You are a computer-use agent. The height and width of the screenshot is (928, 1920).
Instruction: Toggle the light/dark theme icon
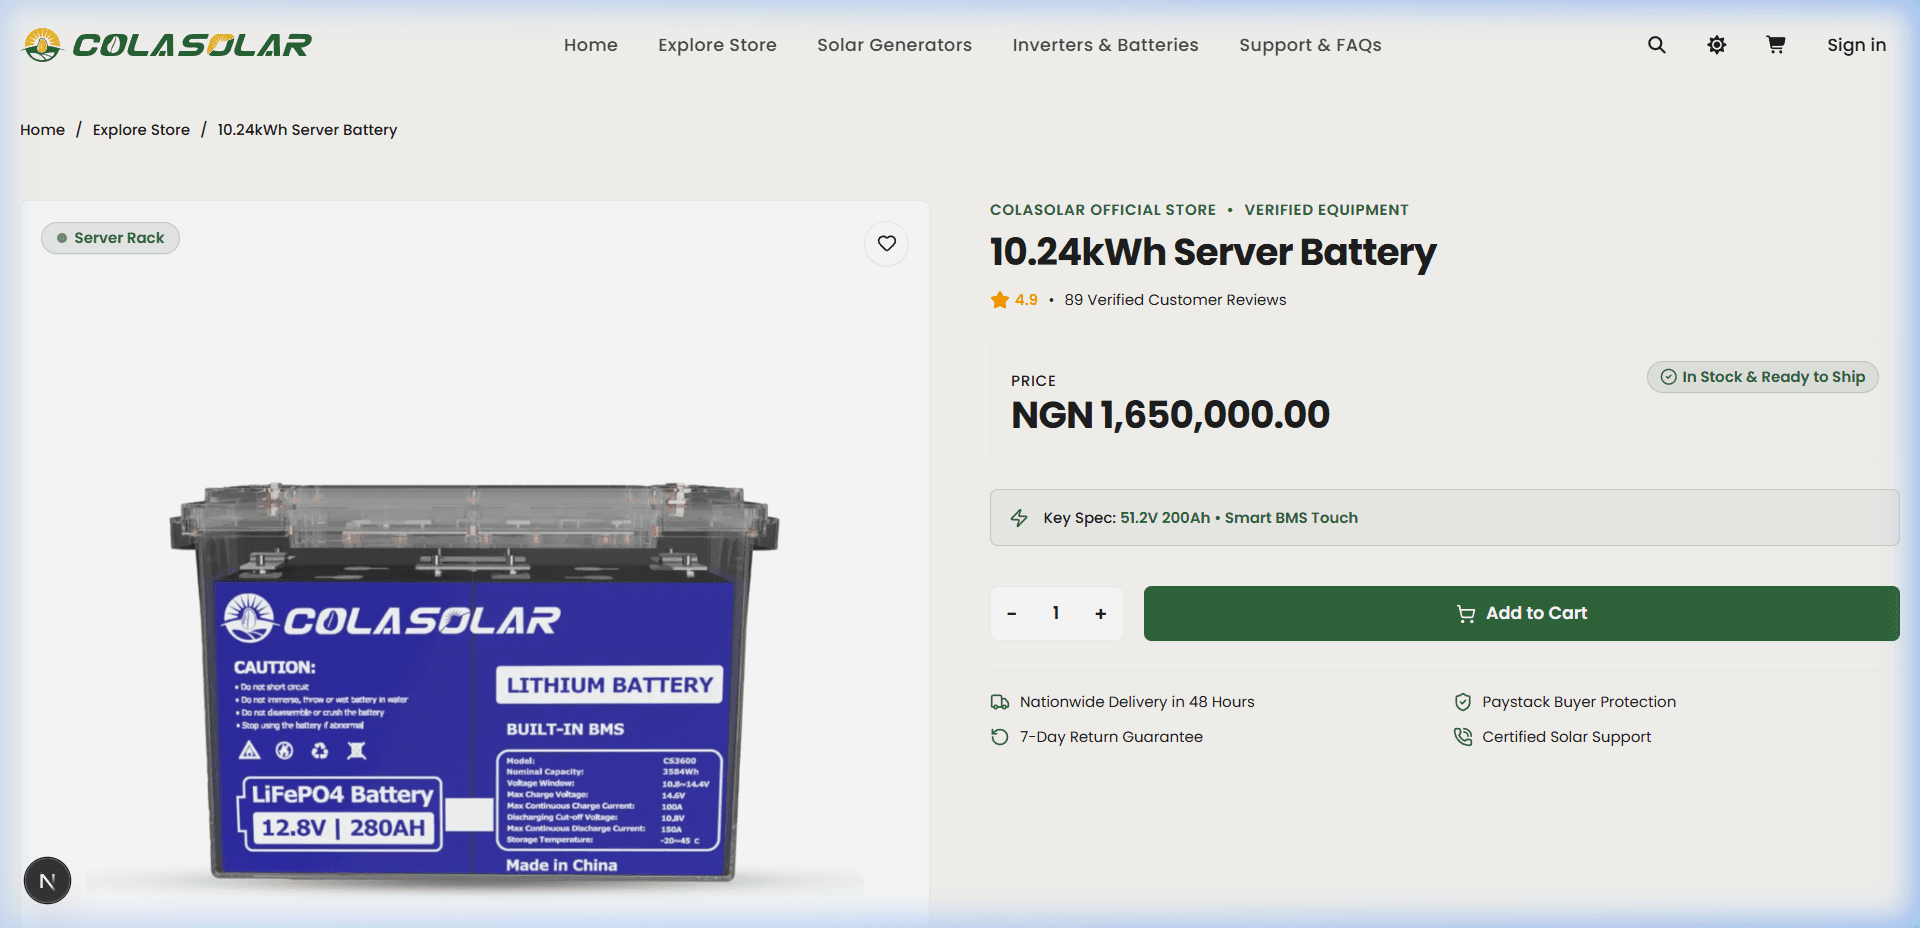[x=1717, y=45]
